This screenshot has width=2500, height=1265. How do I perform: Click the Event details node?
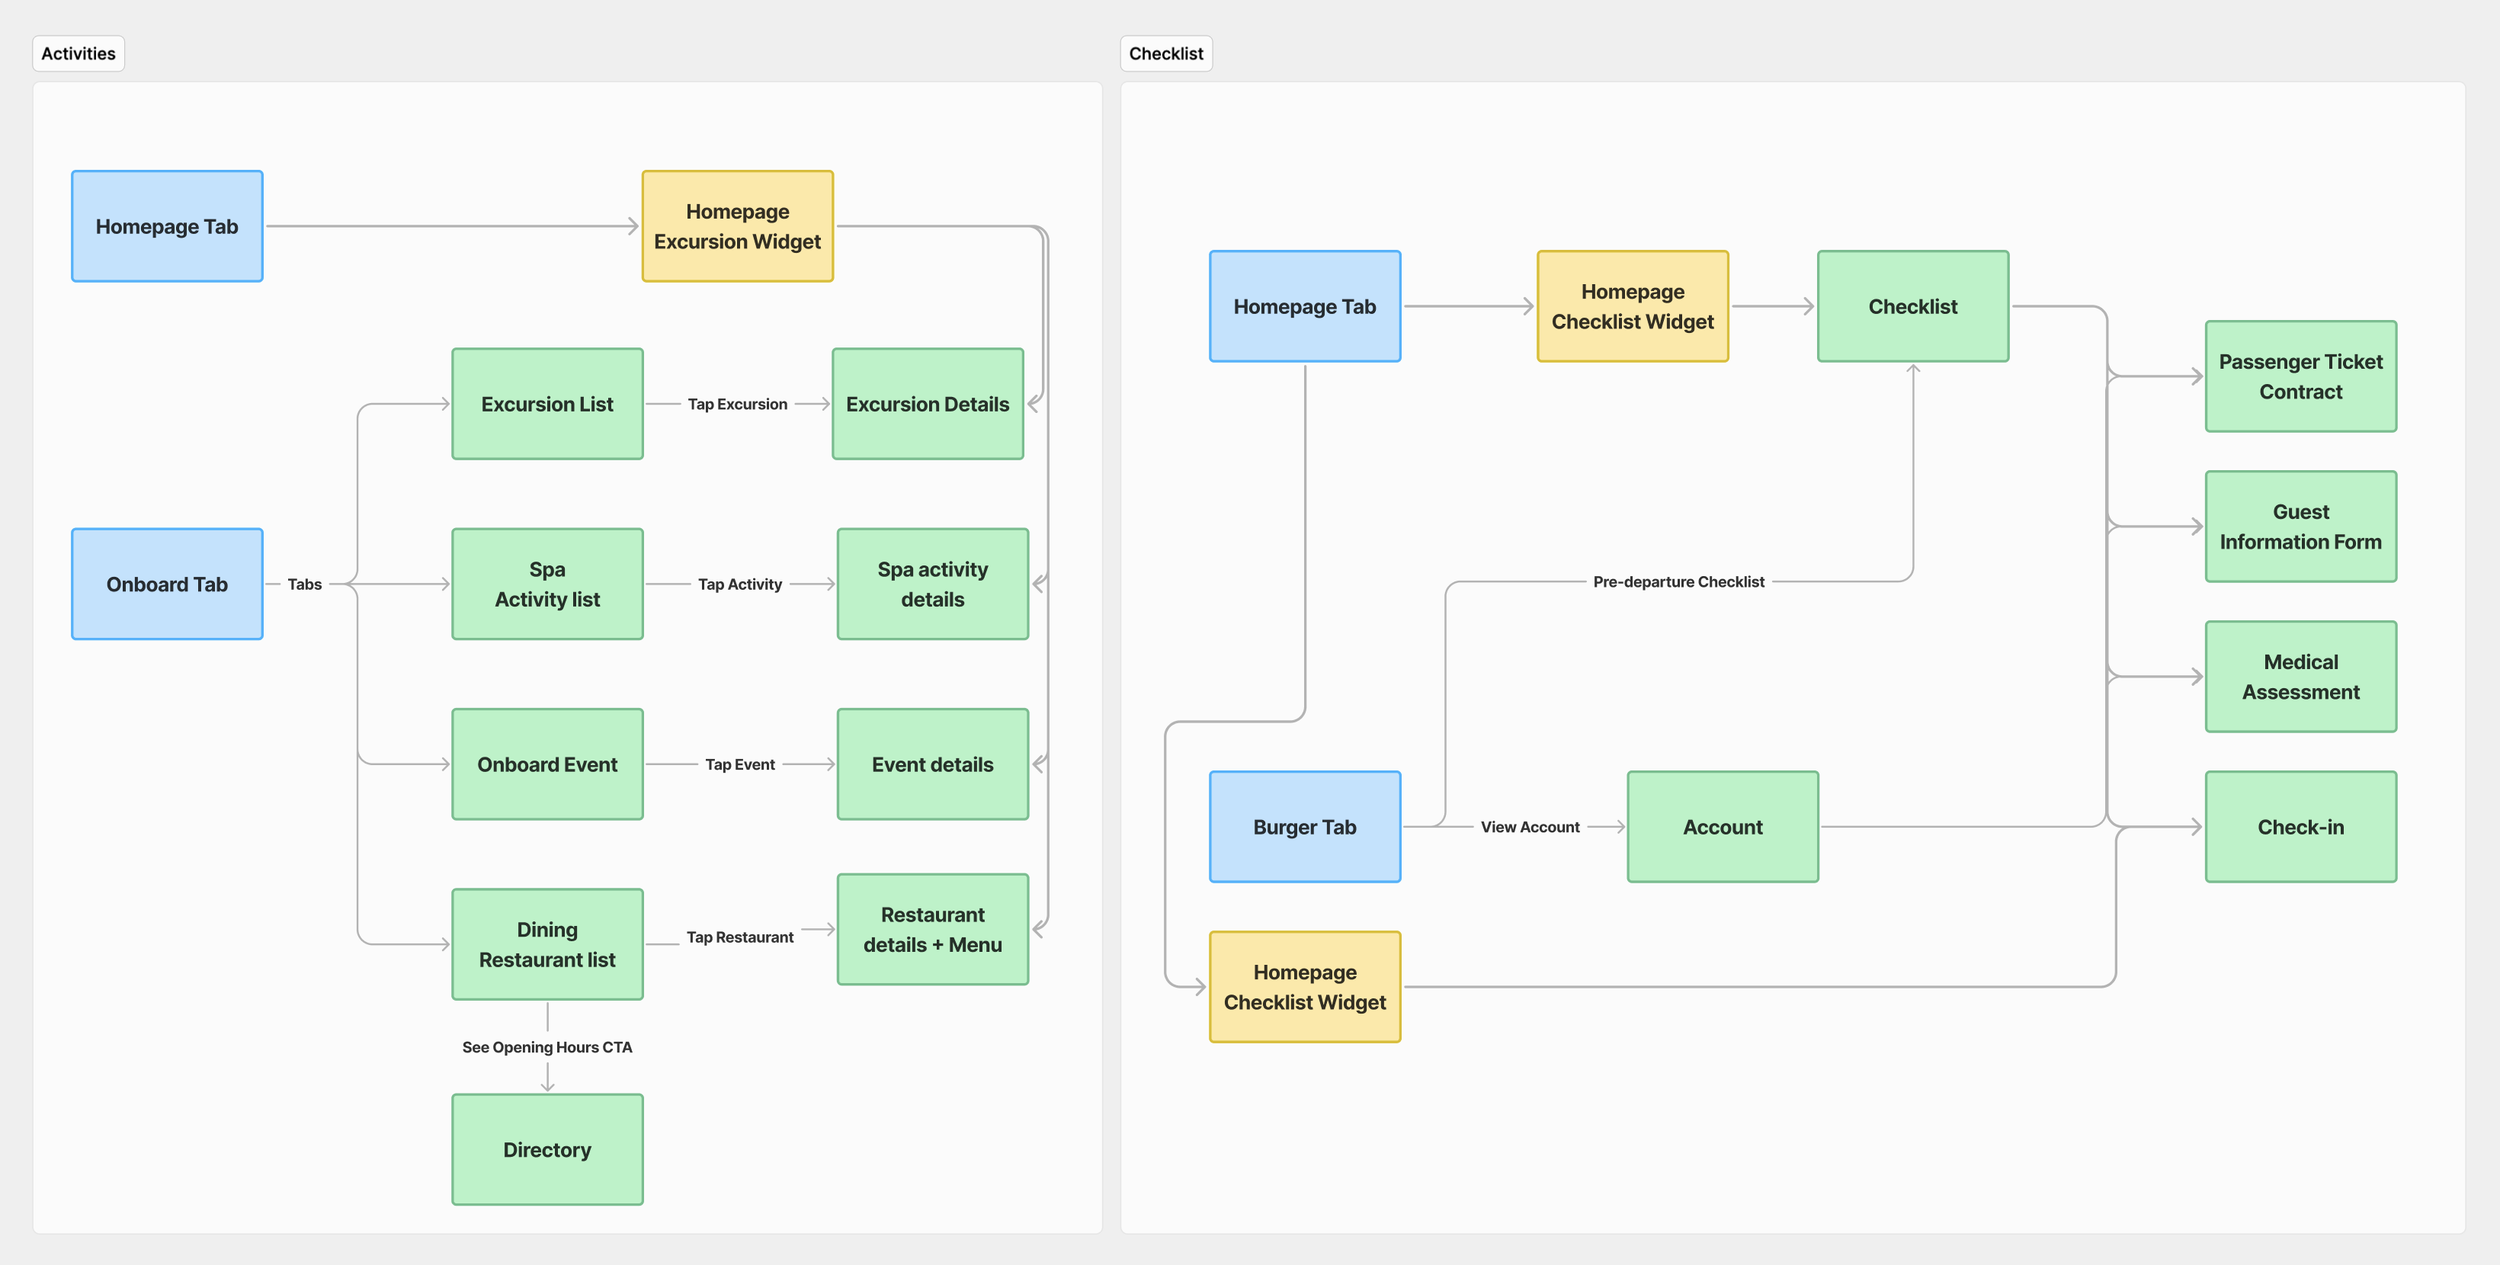(933, 764)
